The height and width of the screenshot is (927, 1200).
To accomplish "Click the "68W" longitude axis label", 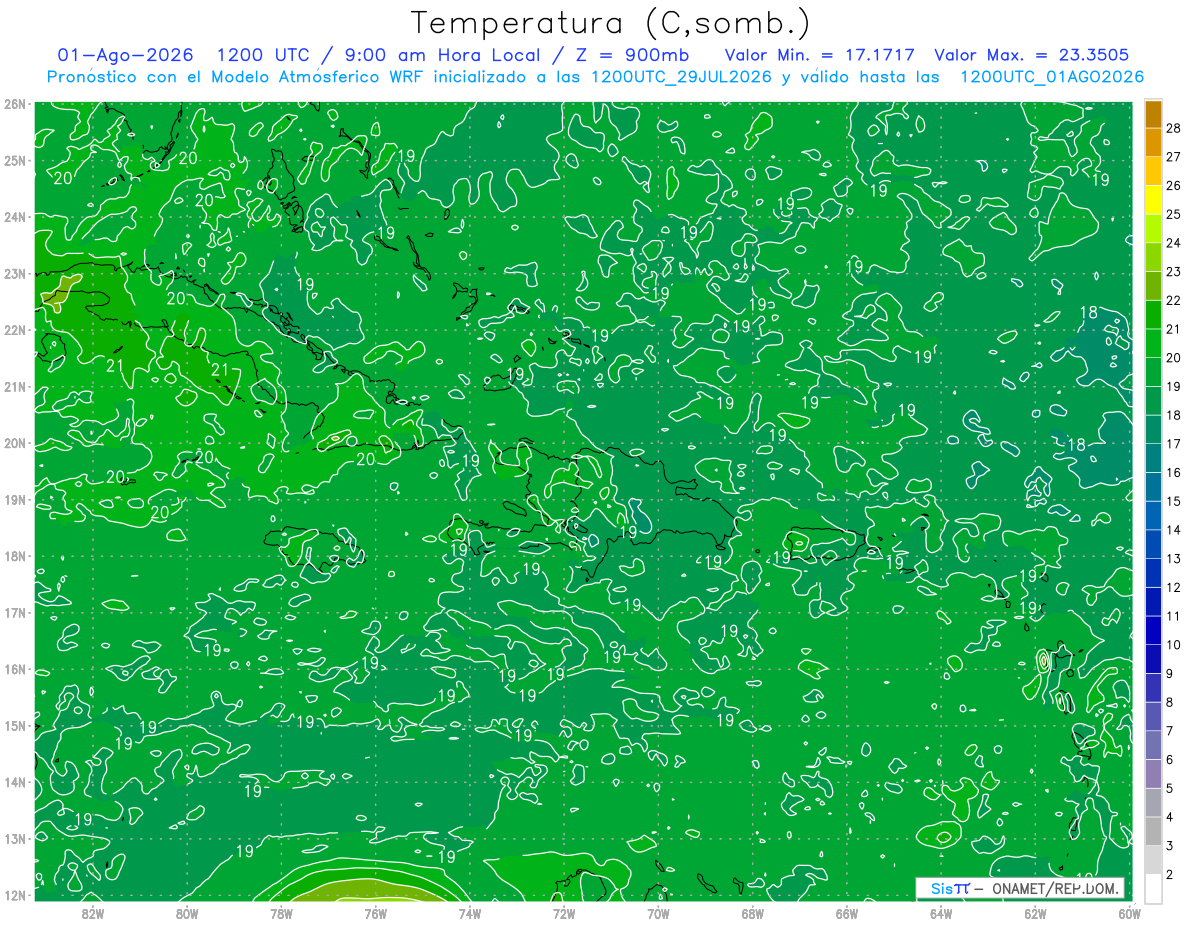I will click(x=753, y=913).
